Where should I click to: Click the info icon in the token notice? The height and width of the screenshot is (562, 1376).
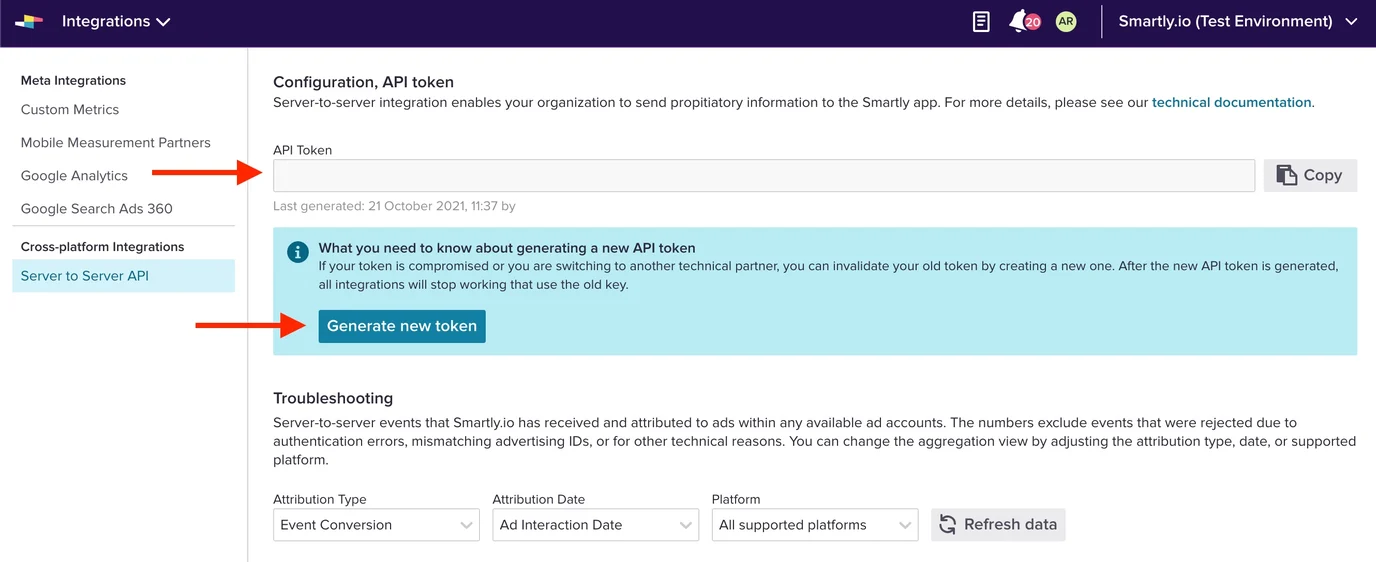click(297, 252)
